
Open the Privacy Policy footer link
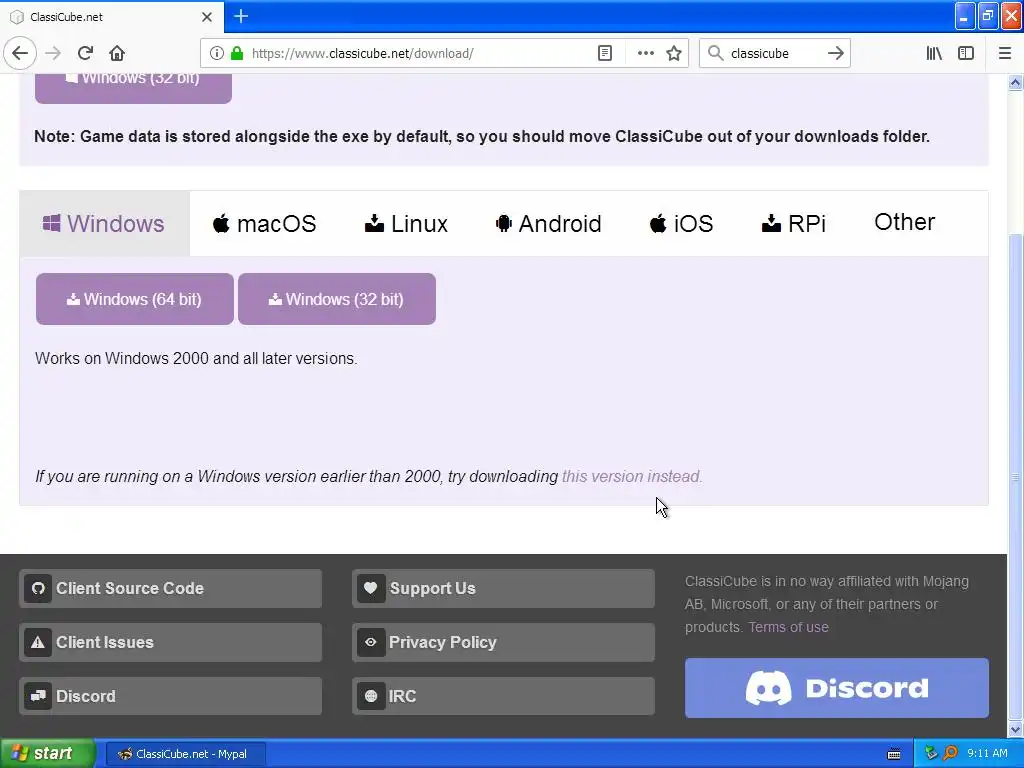coord(504,643)
